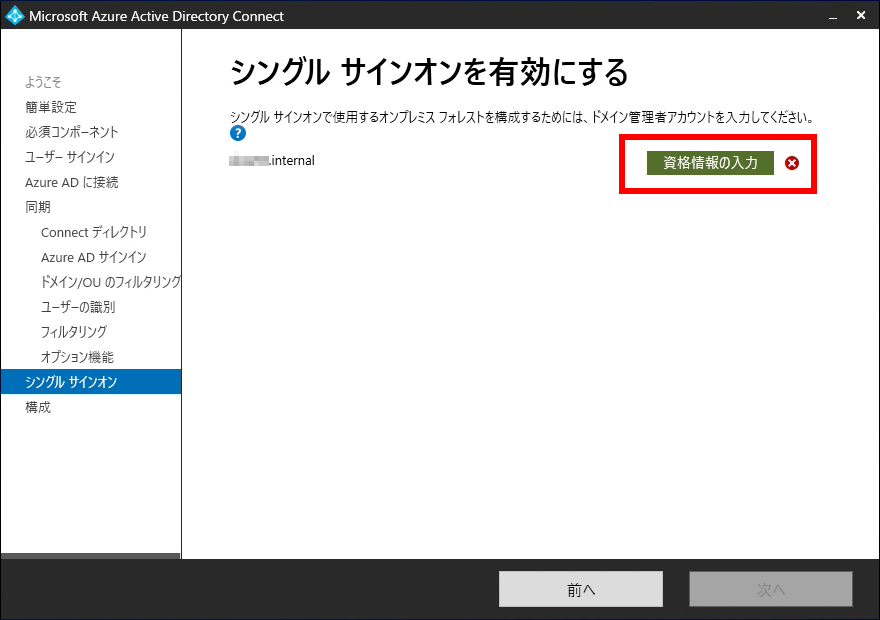
Task: Open Connect ディレクトリ sub-step
Action: coord(94,232)
